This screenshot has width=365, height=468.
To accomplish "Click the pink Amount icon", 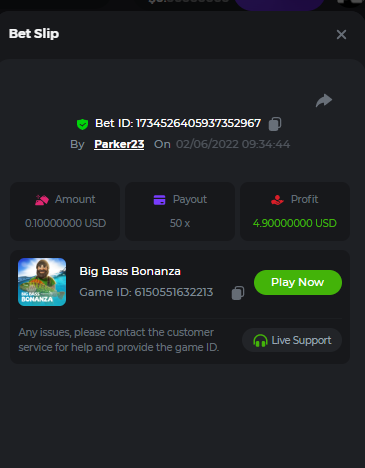I will click(x=42, y=200).
